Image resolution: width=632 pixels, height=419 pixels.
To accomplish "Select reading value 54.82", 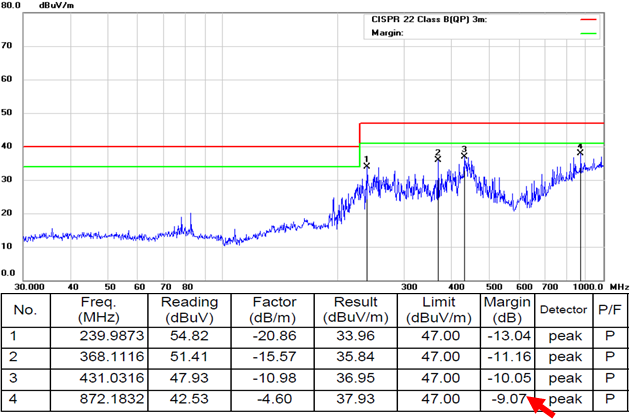I will point(189,336).
